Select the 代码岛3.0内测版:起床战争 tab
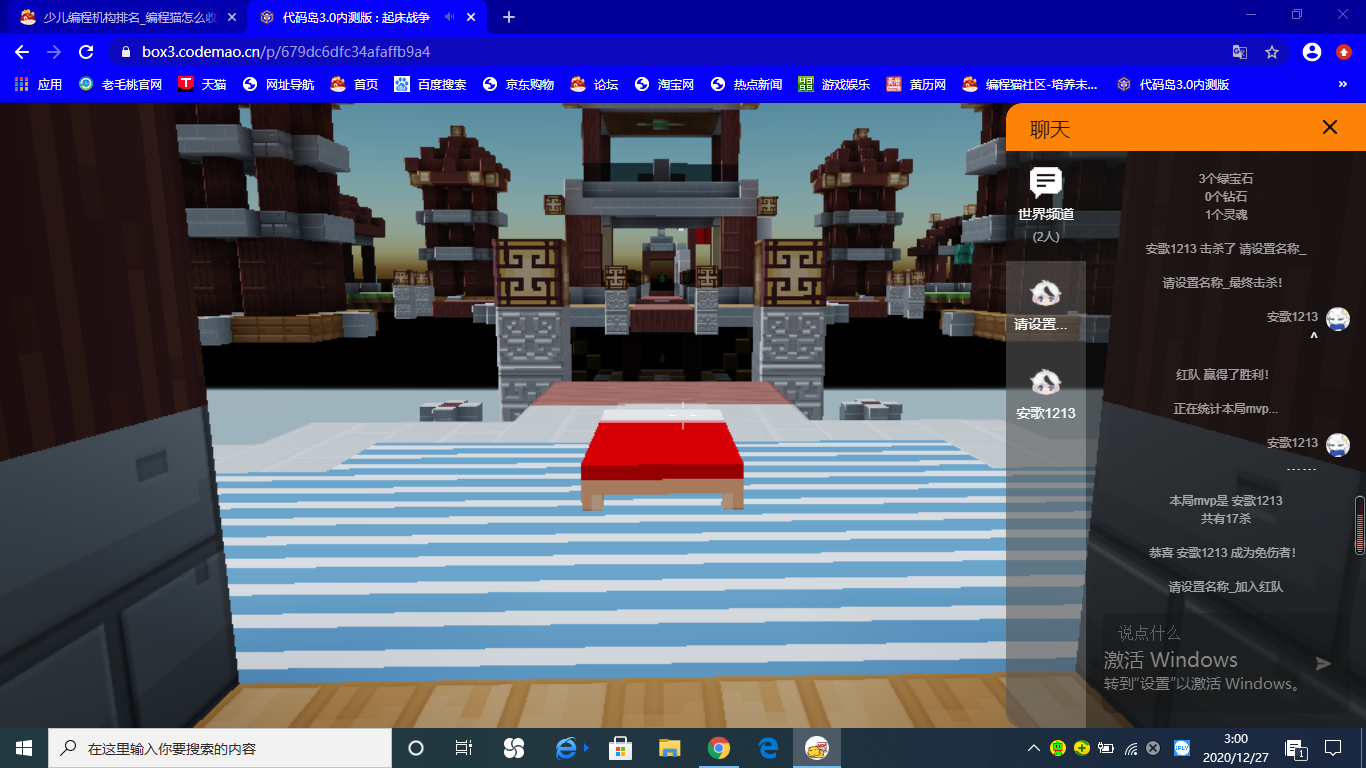1366x768 pixels. tap(358, 17)
